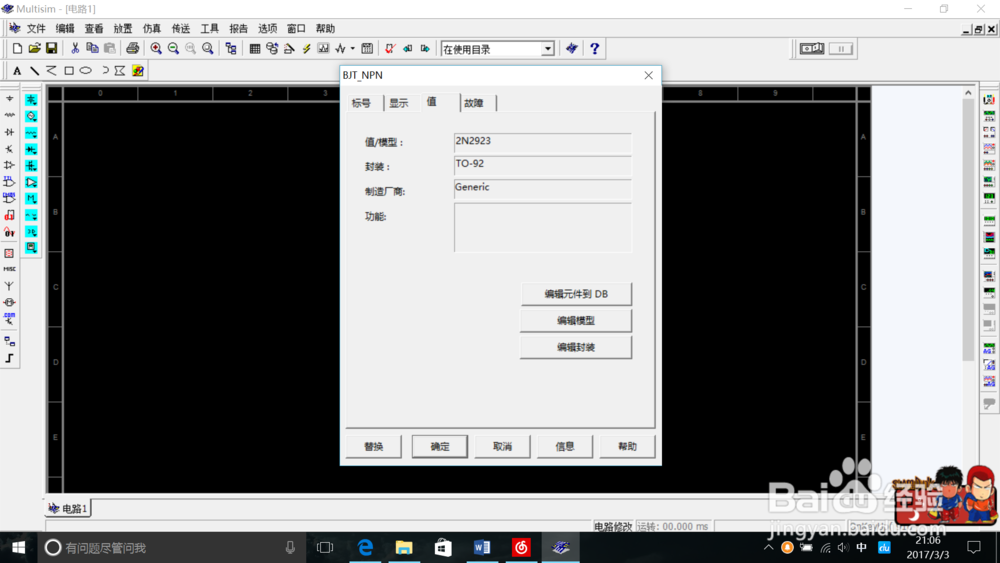Click the 替换 replace button
This screenshot has width=1000, height=563.
[374, 446]
